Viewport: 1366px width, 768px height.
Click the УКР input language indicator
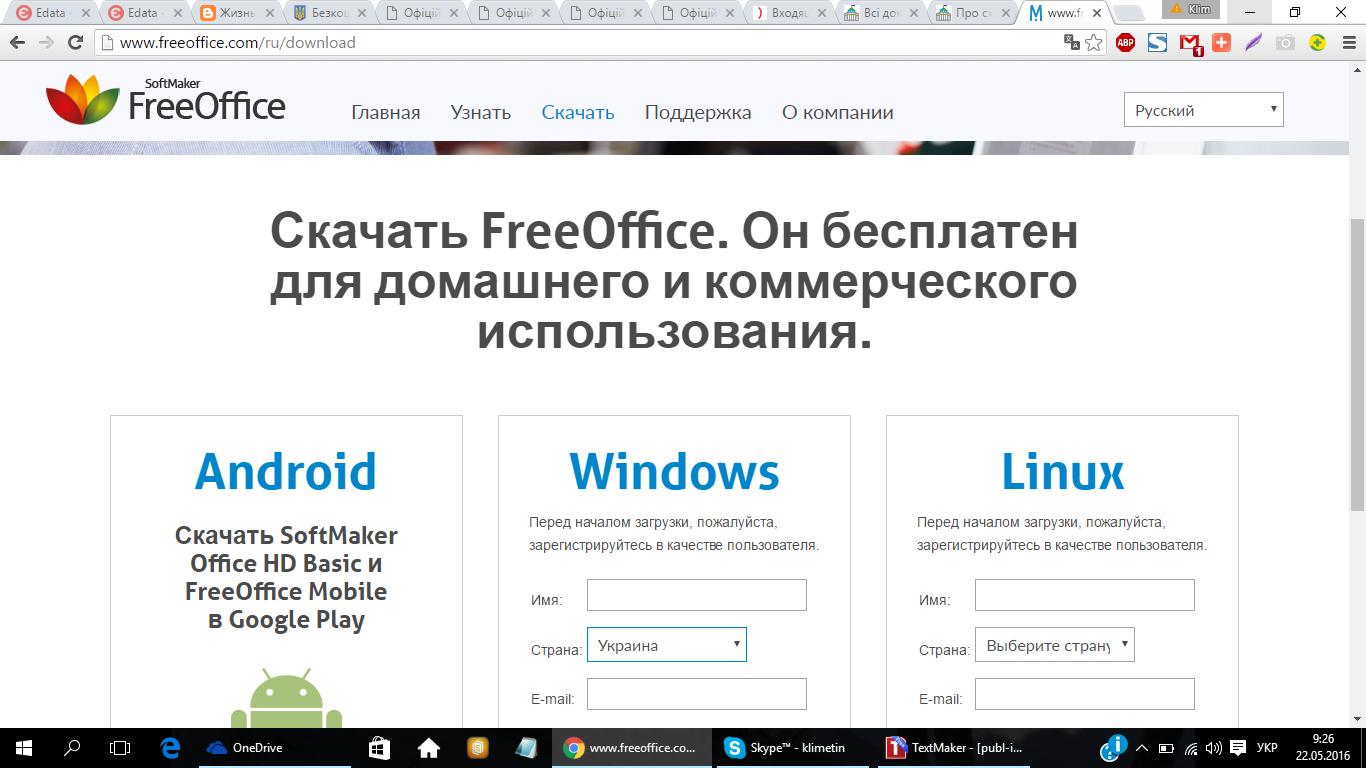tap(1267, 747)
